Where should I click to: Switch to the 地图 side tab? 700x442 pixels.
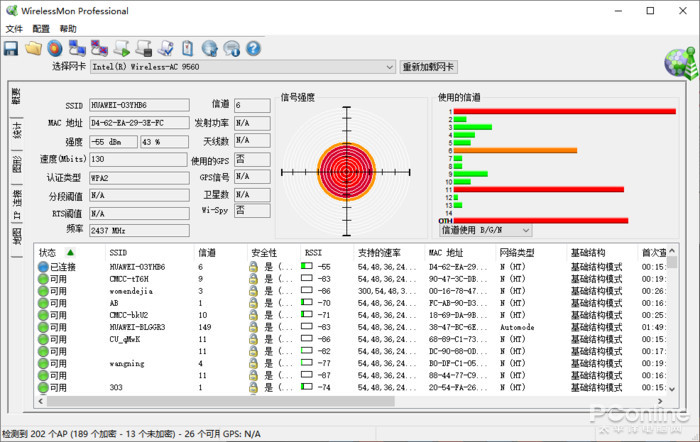tap(16, 236)
